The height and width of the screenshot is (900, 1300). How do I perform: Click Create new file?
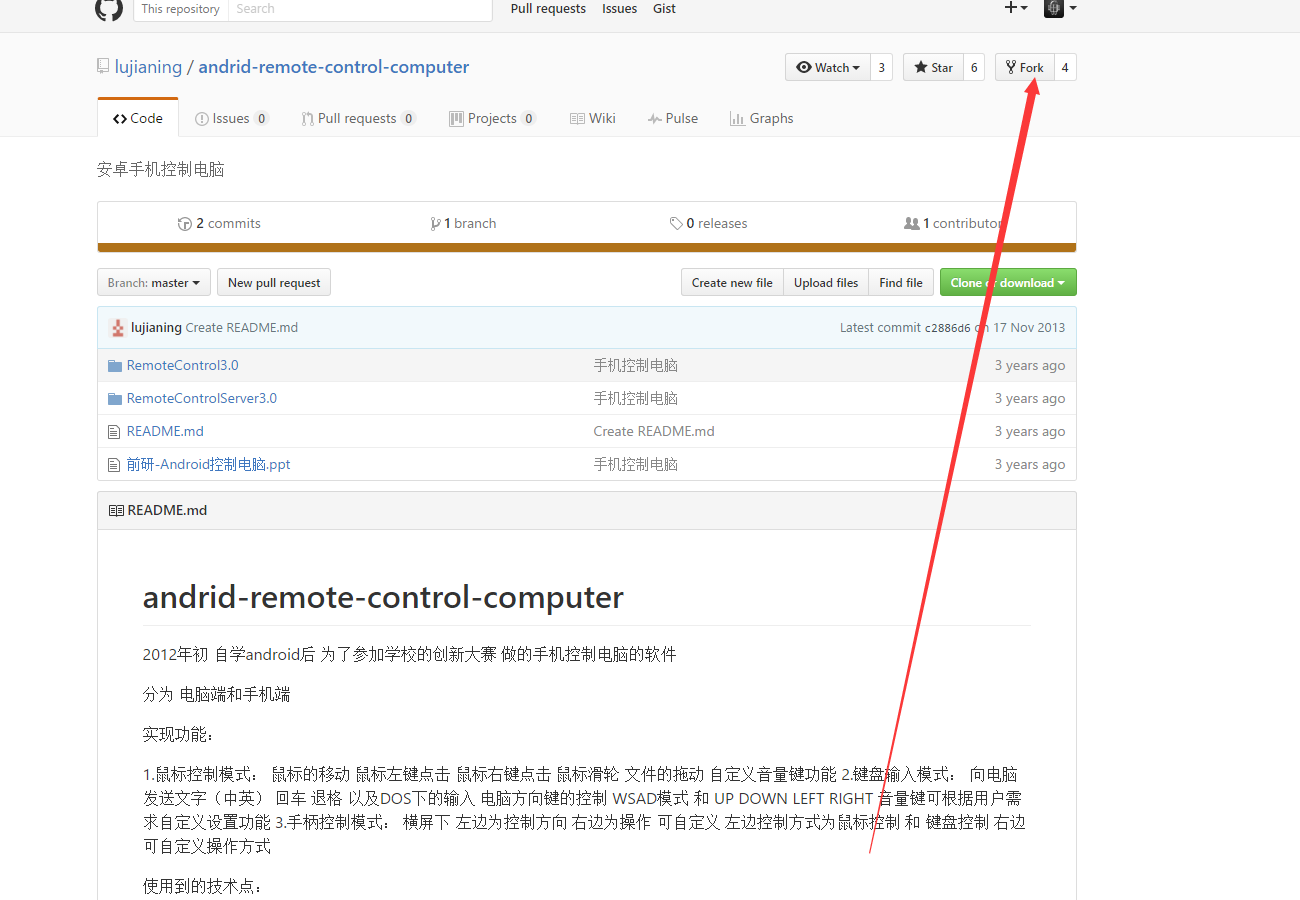(732, 283)
